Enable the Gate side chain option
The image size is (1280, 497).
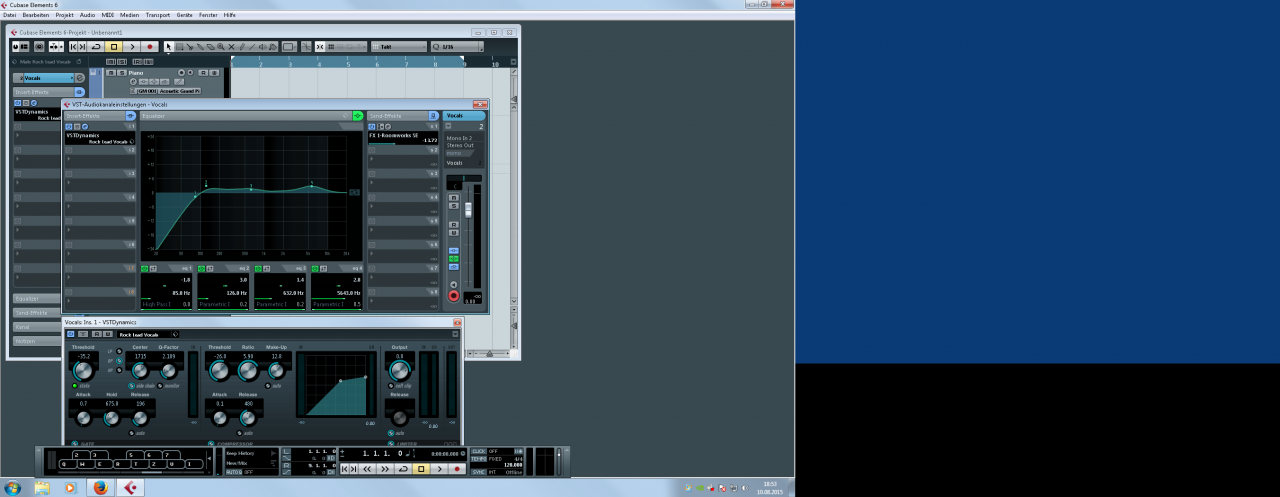tap(131, 386)
